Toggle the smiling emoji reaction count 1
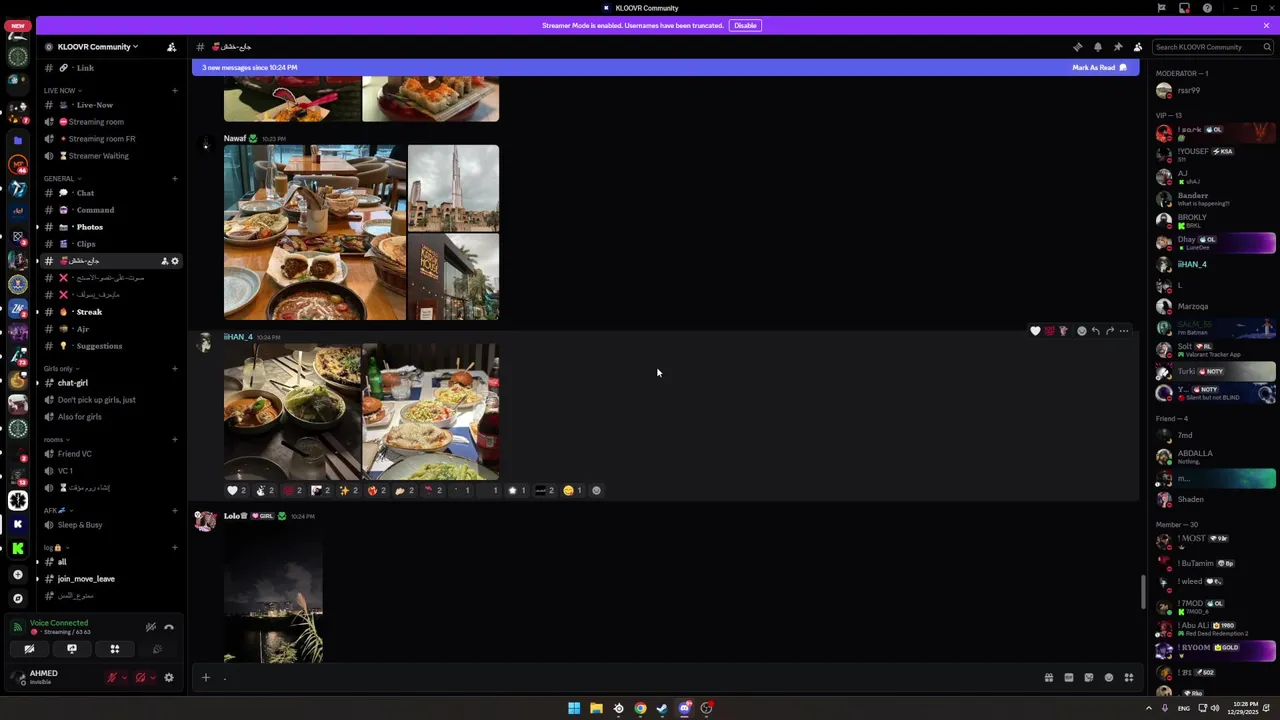1280x720 pixels. coord(573,490)
